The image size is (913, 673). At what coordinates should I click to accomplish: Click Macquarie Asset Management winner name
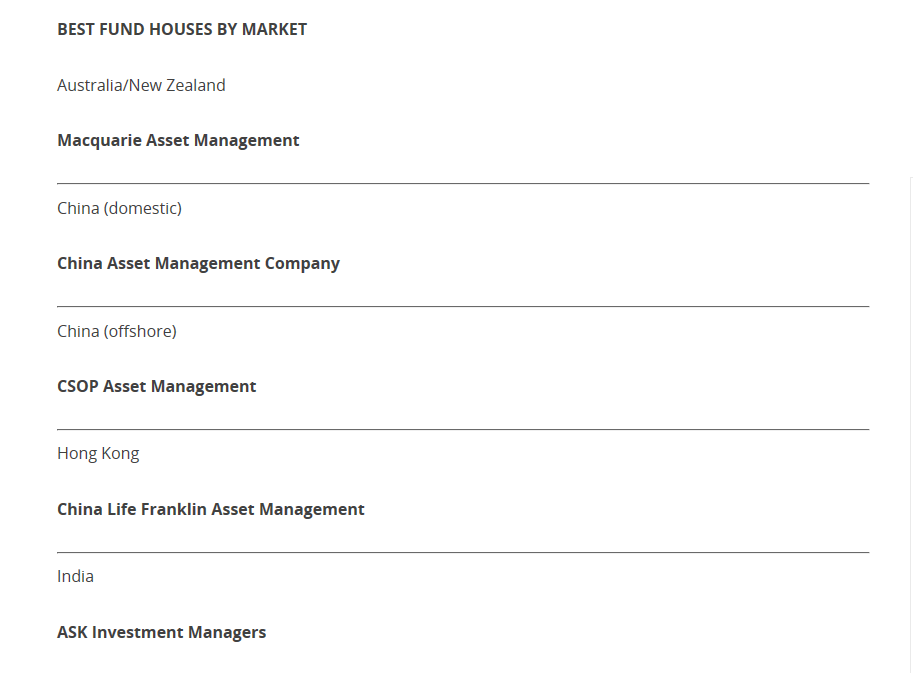point(178,140)
